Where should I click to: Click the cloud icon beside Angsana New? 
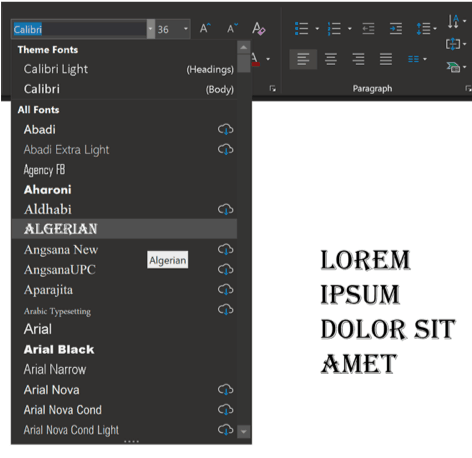click(x=226, y=249)
